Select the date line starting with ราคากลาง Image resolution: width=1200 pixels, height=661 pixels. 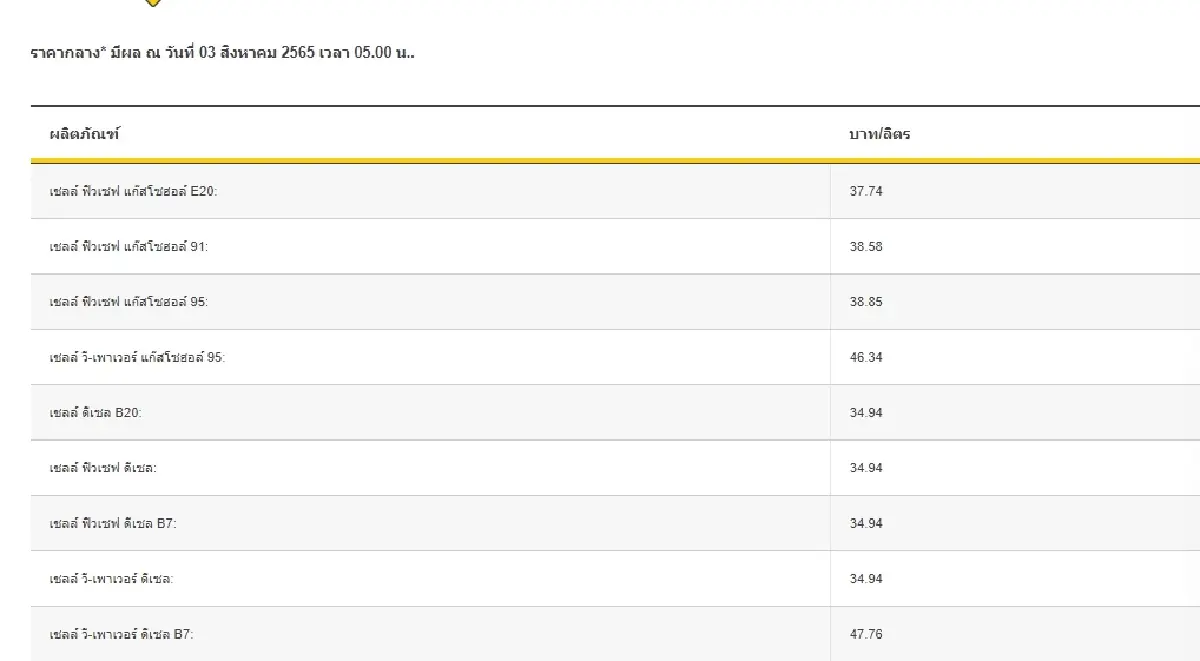click(223, 52)
